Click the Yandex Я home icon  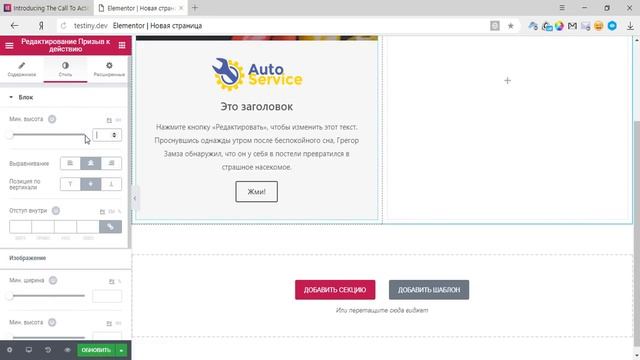[41, 26]
